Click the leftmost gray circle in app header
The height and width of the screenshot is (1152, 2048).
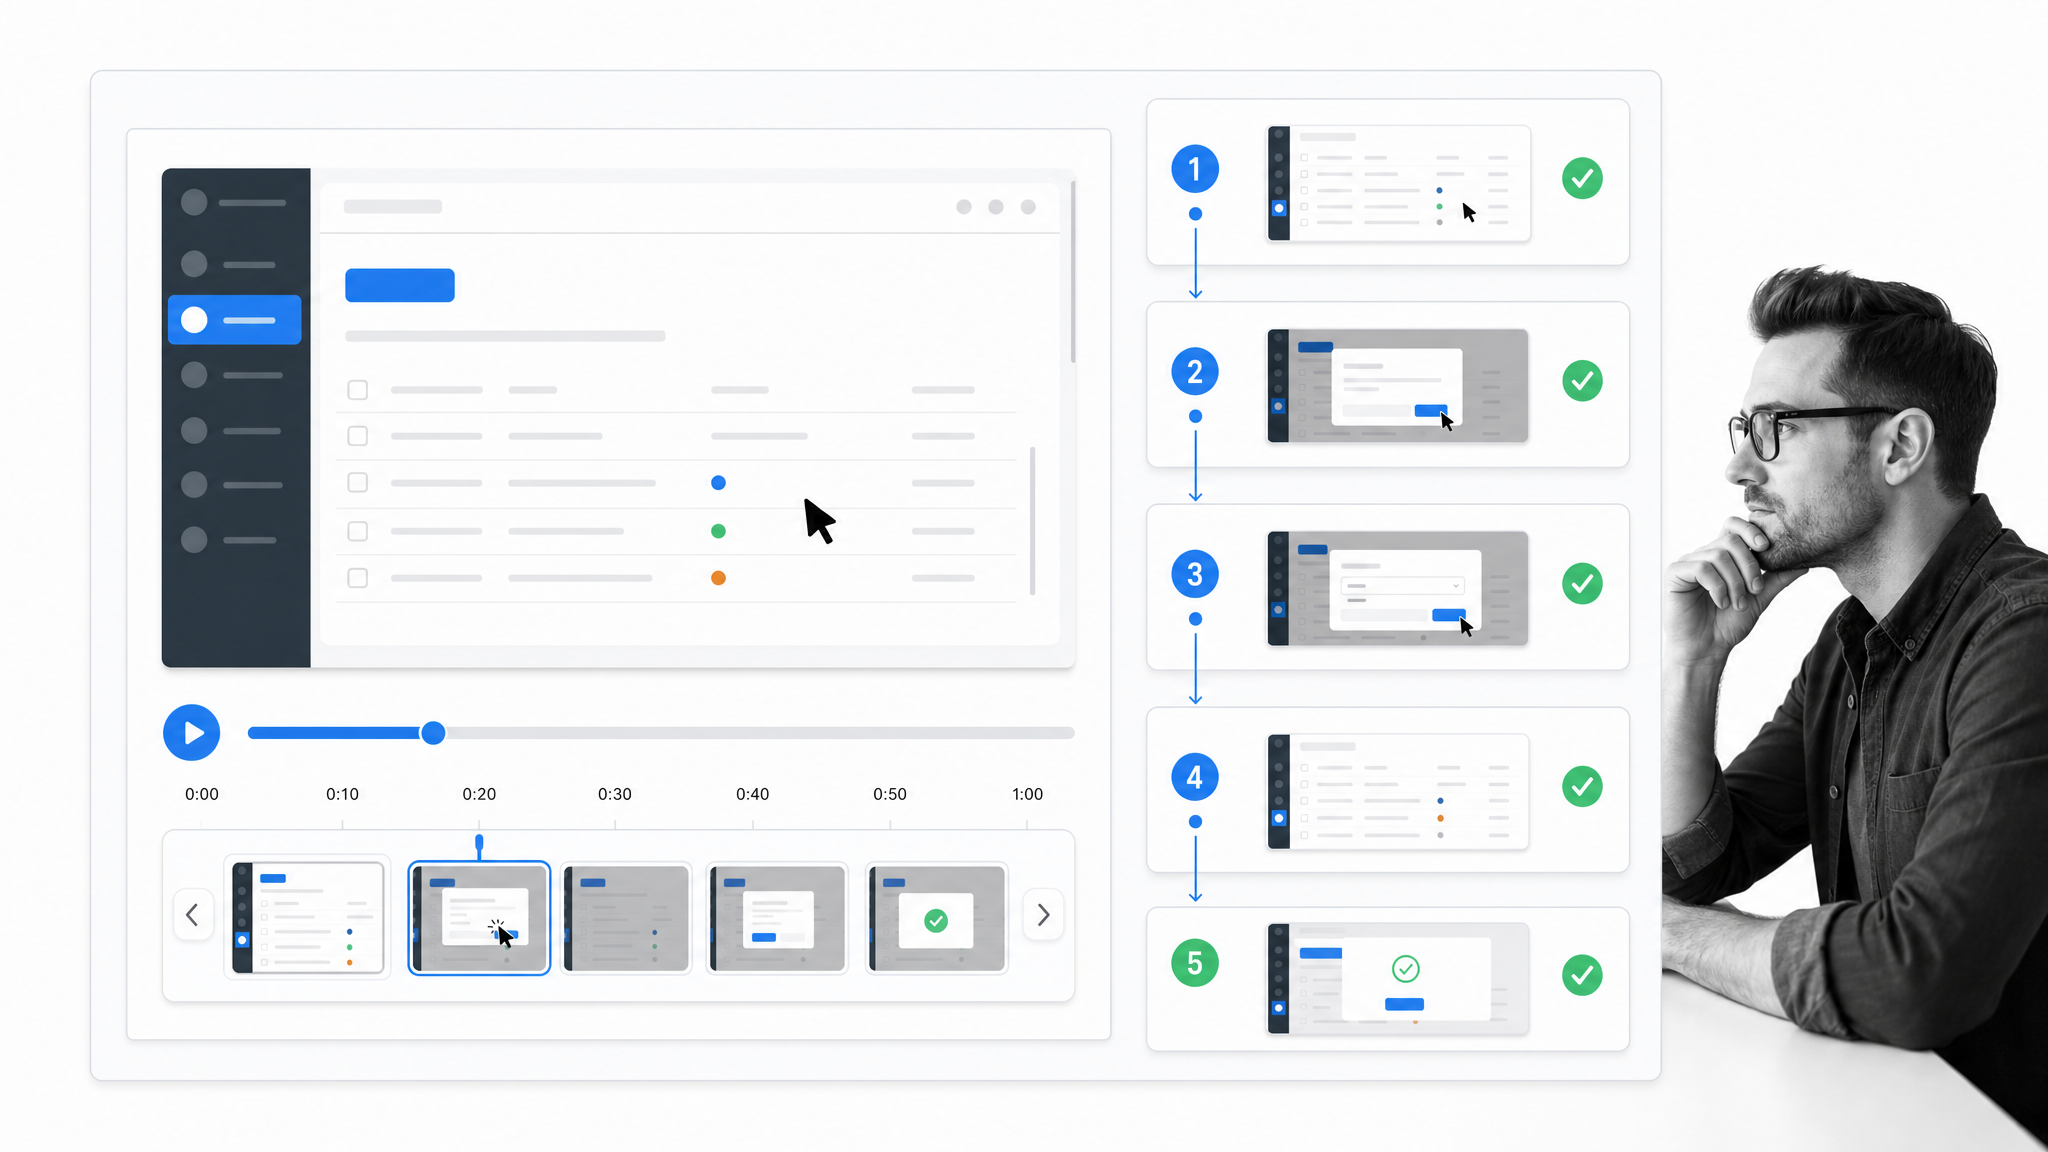pyautogui.click(x=964, y=207)
